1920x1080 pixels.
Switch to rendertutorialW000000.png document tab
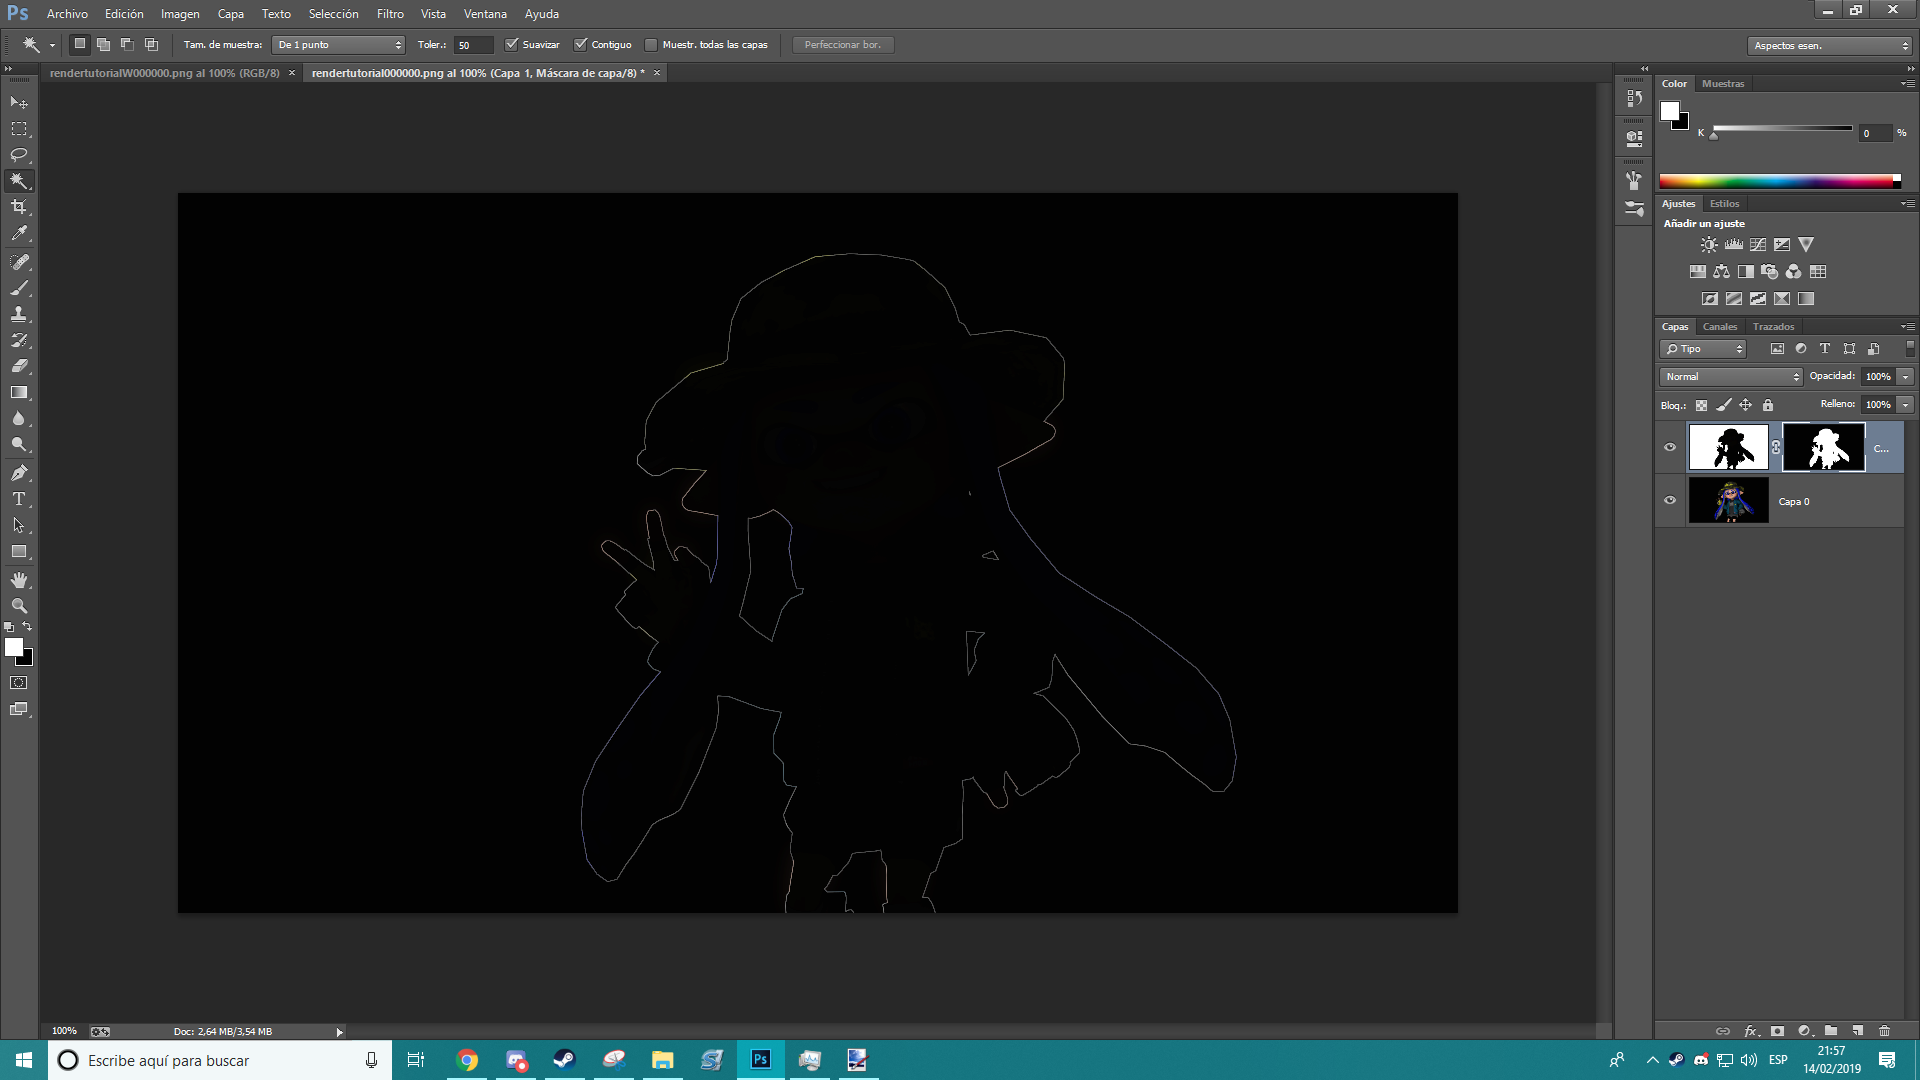tap(165, 73)
